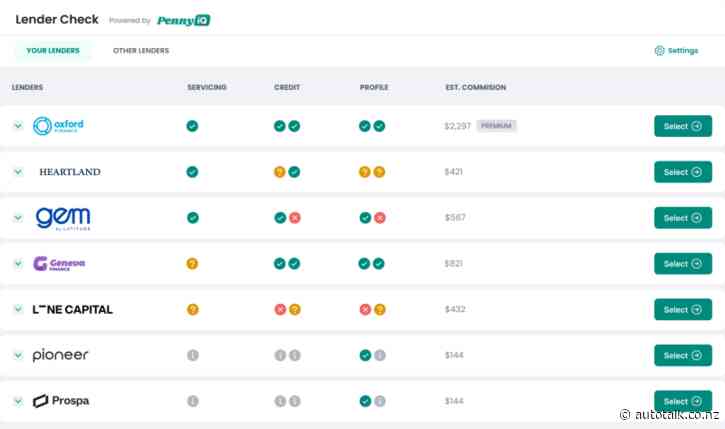The width and height of the screenshot is (725, 429).
Task: Click Pioneer profile grey info icon
Action: [380, 355]
